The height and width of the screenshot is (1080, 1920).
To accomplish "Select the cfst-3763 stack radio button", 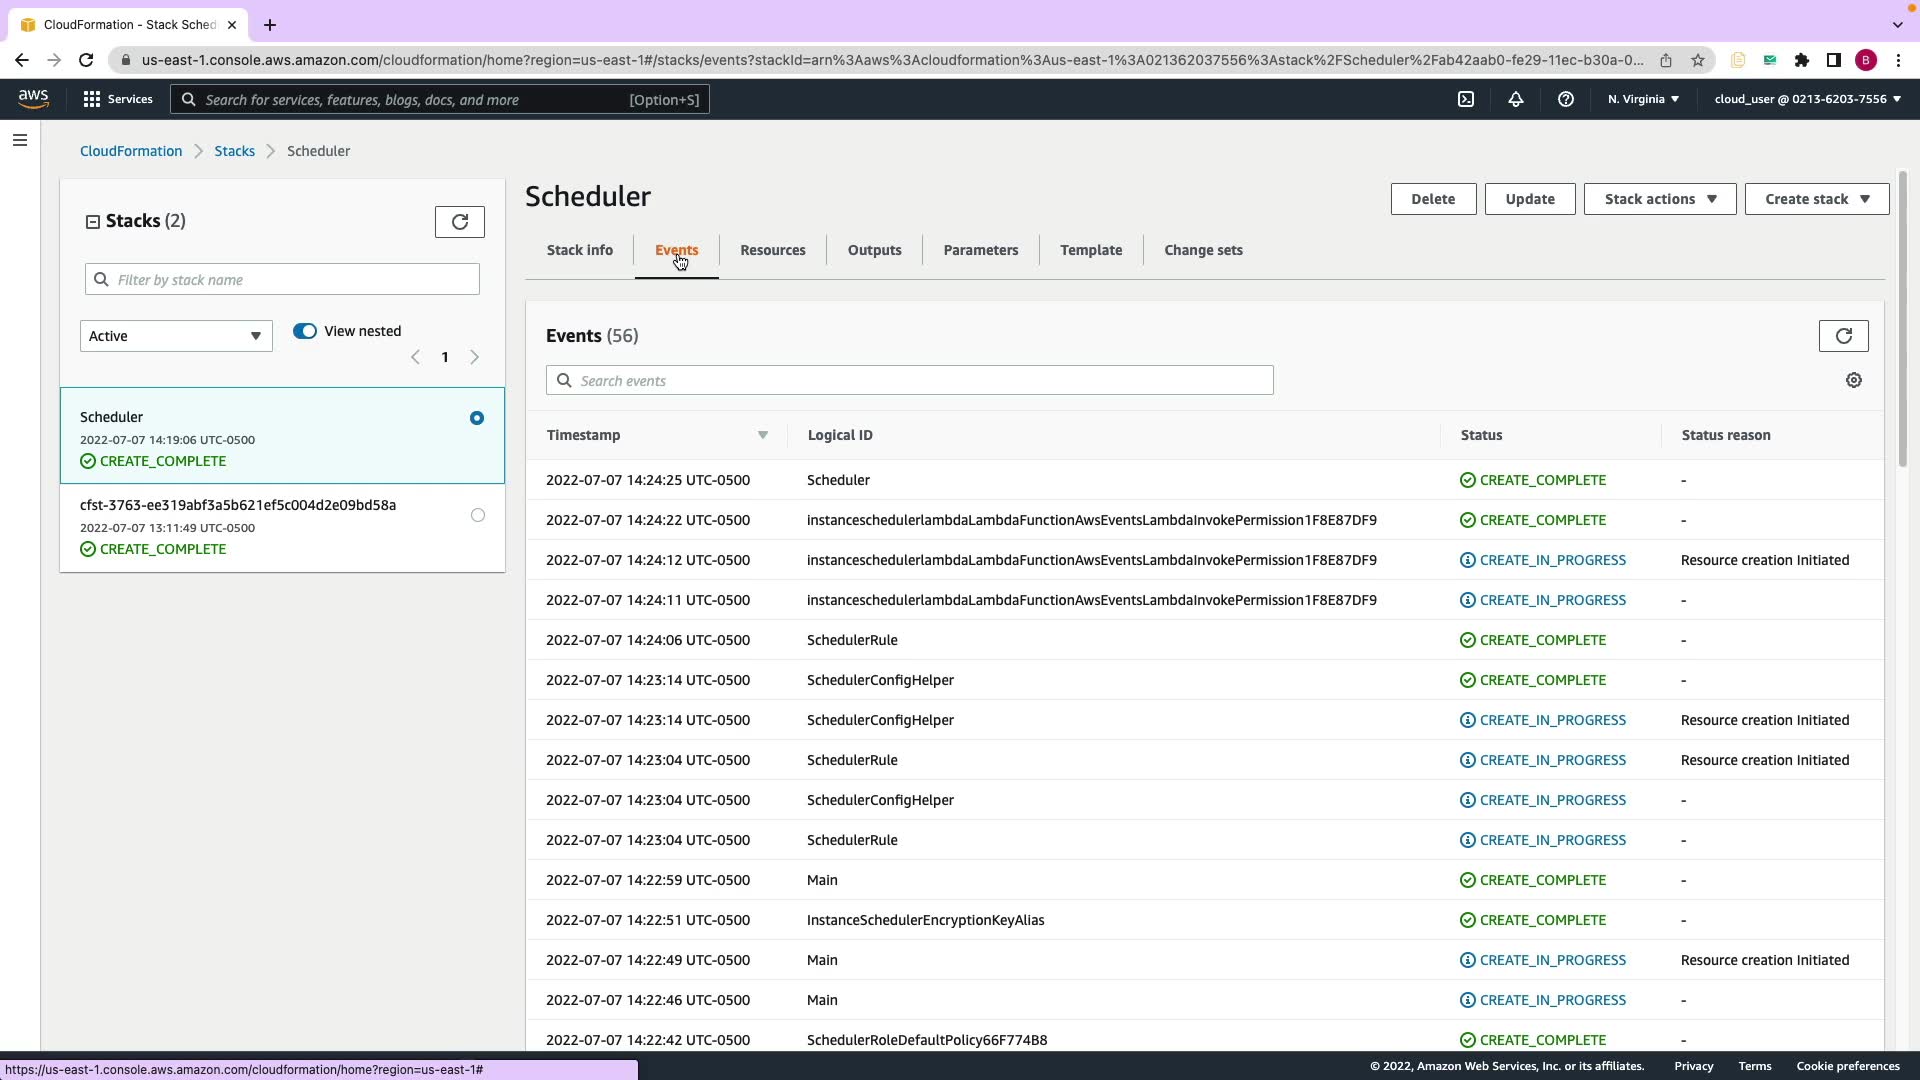I will click(477, 515).
